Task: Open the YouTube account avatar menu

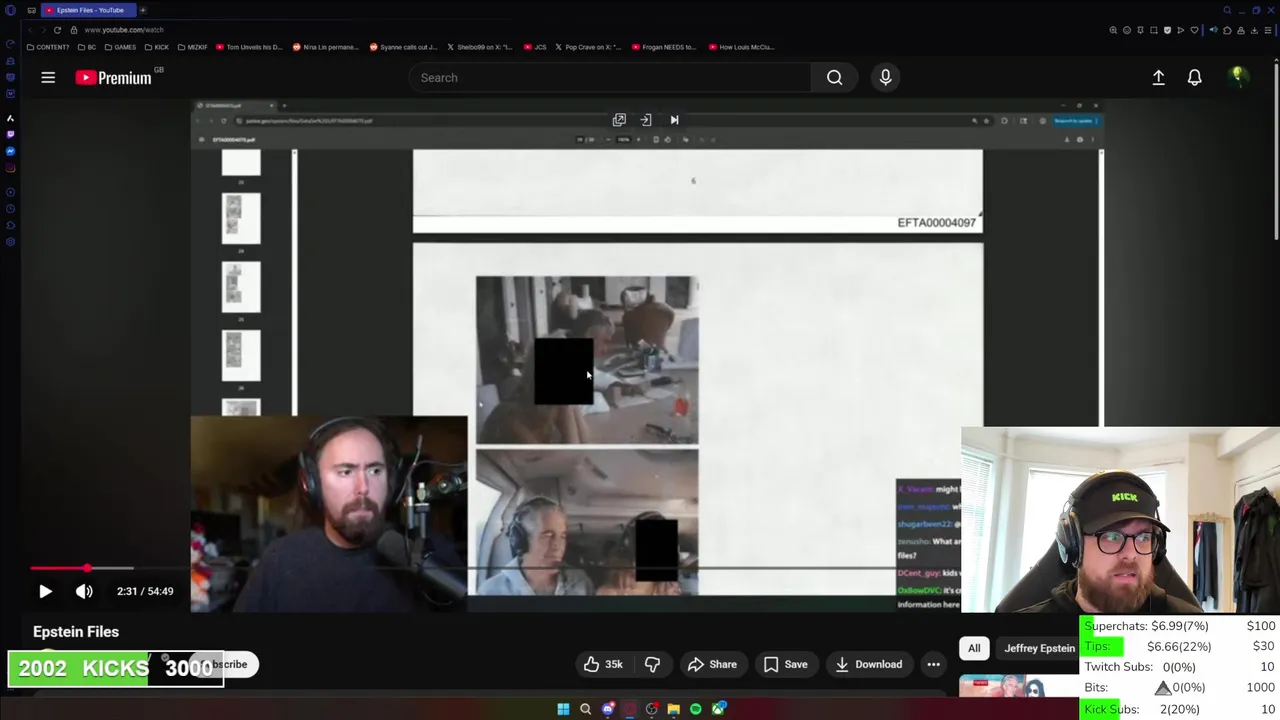Action: coord(1237,77)
